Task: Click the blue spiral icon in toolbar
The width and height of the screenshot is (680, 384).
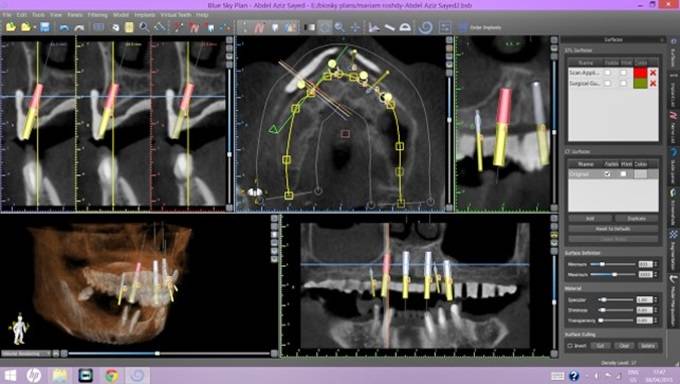Action: point(425,27)
